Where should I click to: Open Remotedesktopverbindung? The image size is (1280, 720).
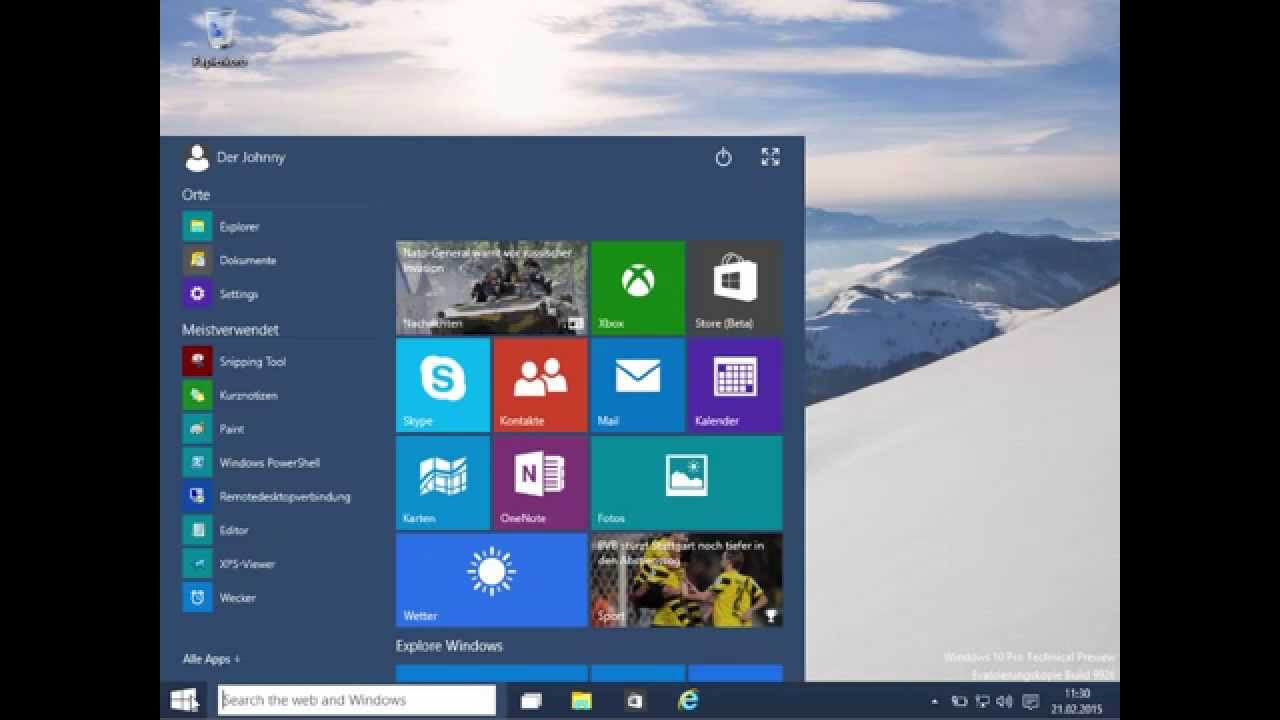click(x=267, y=496)
